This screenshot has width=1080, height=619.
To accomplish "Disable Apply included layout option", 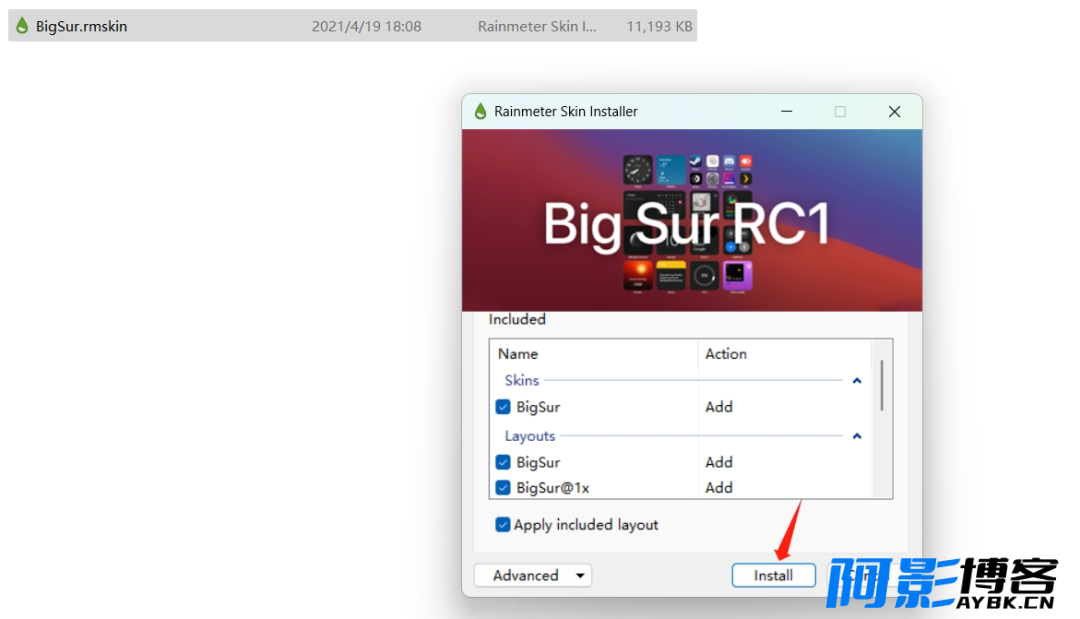I will click(x=503, y=525).
